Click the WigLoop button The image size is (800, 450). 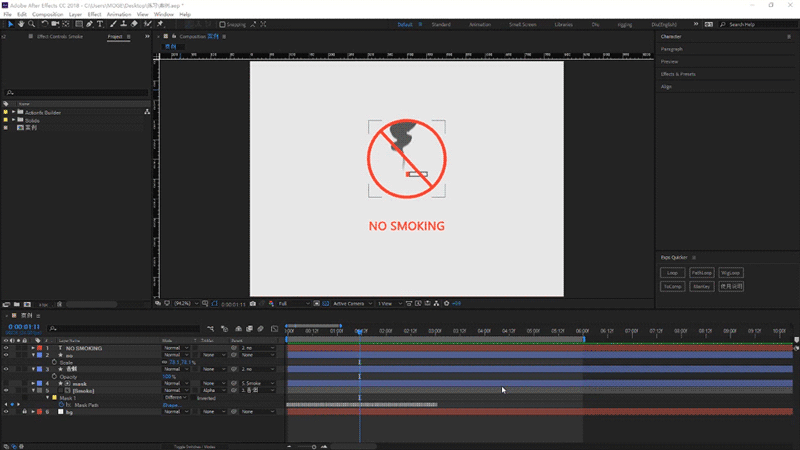tap(731, 273)
